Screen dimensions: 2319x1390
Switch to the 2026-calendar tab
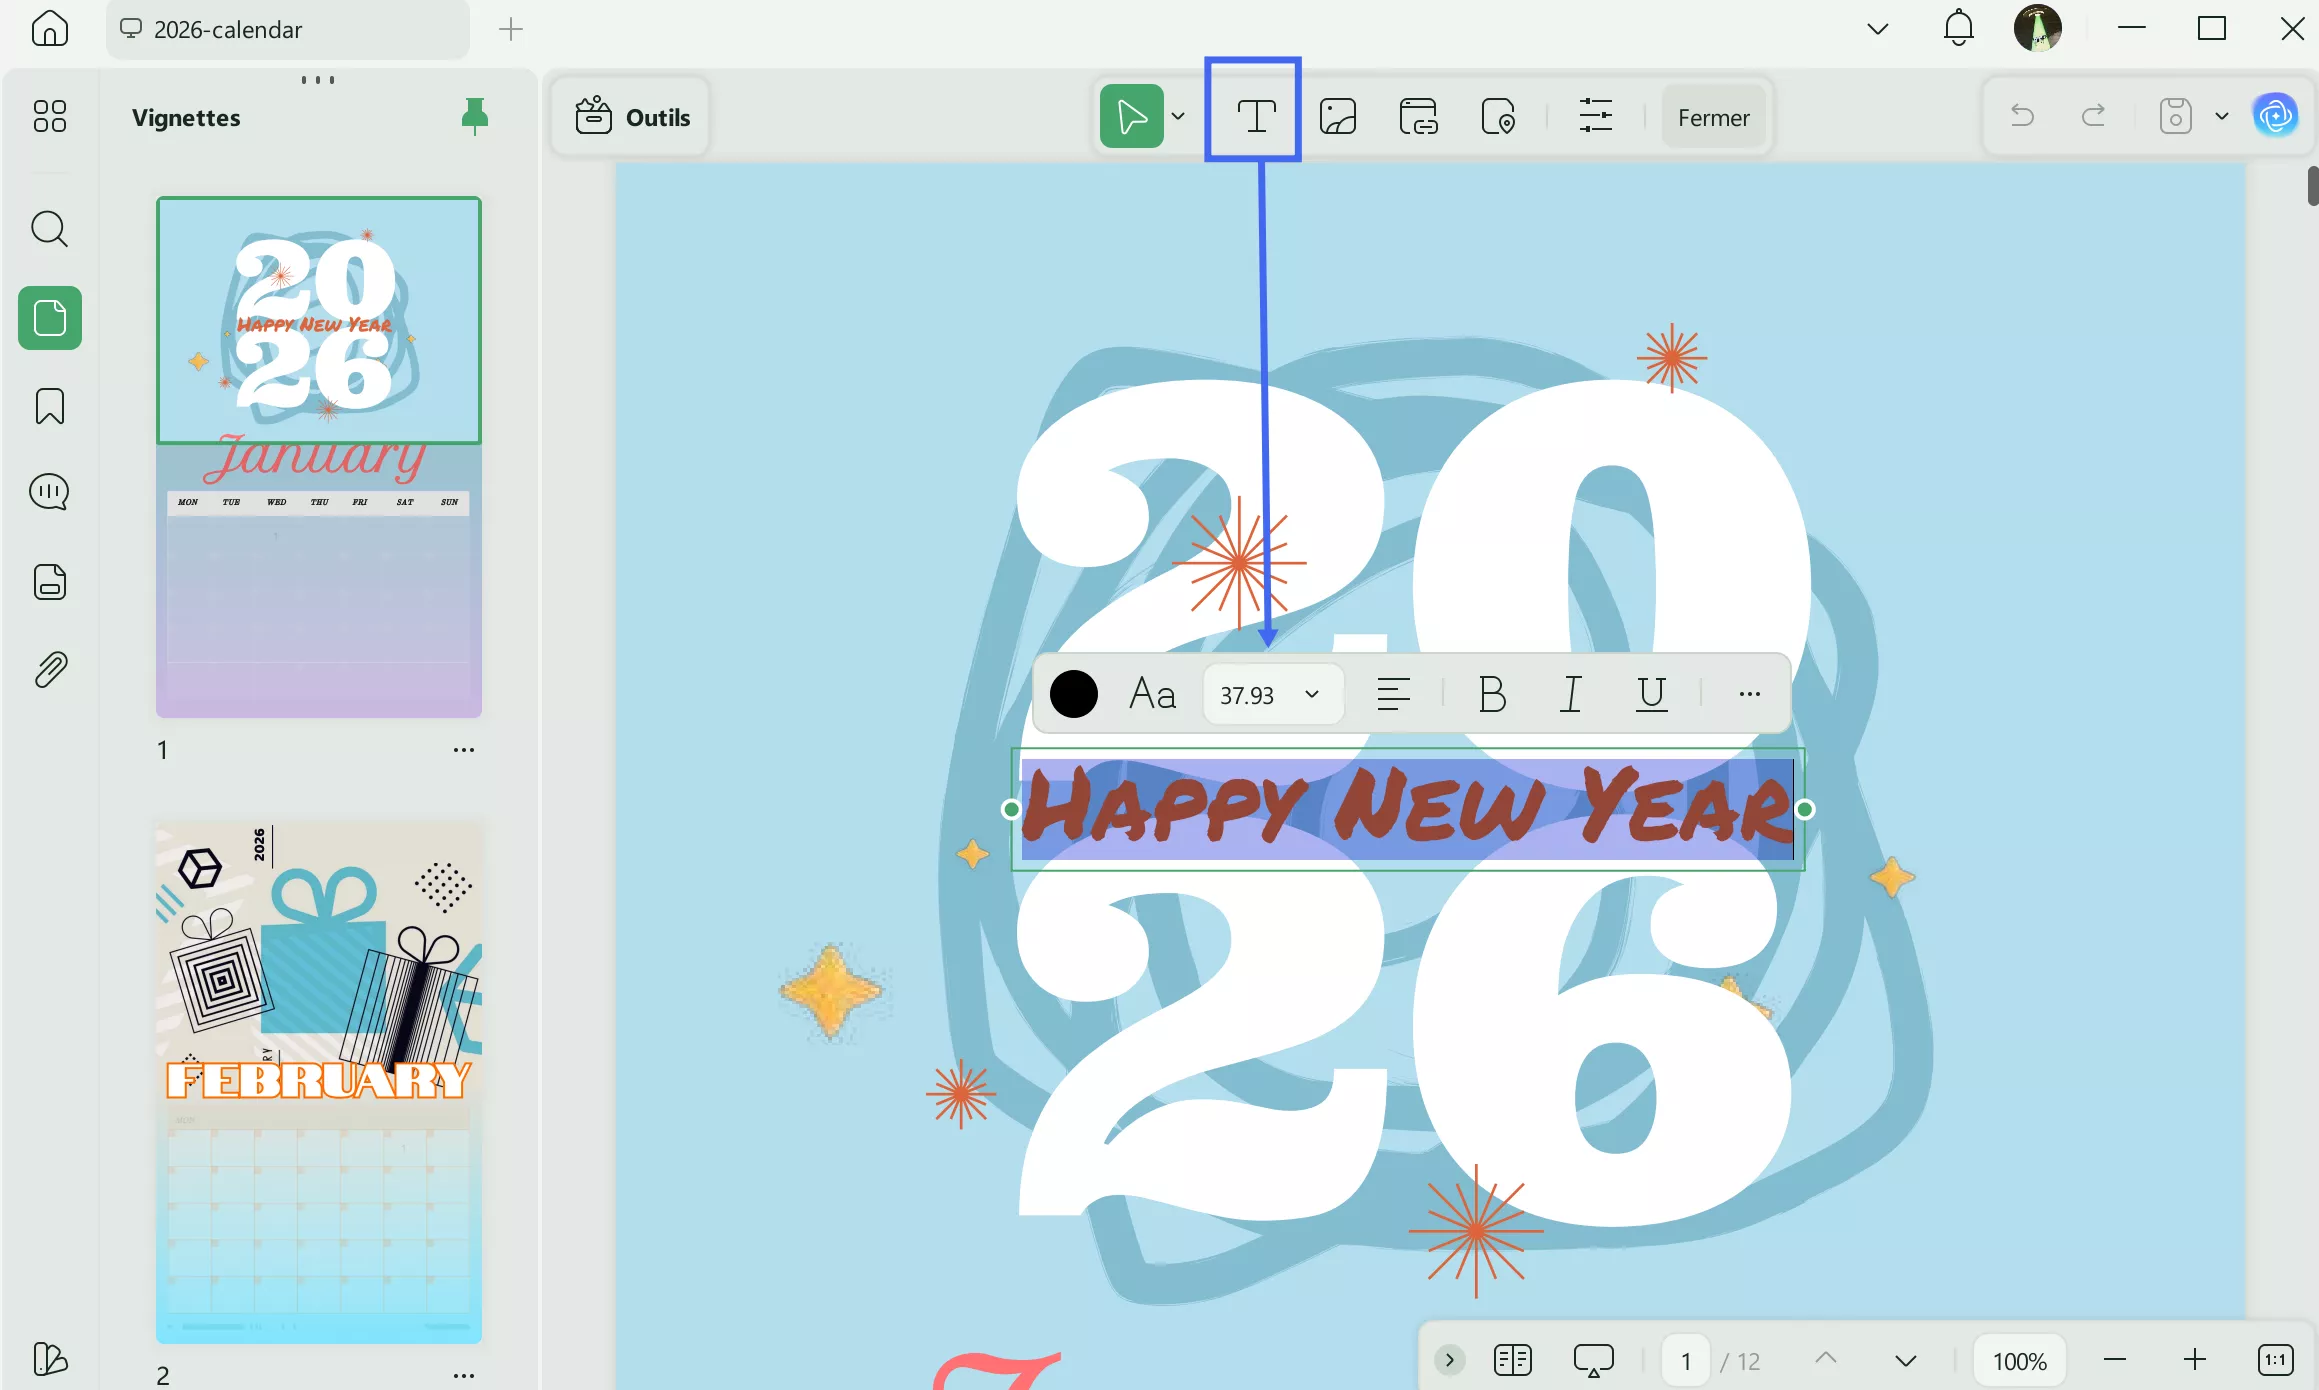click(x=228, y=29)
